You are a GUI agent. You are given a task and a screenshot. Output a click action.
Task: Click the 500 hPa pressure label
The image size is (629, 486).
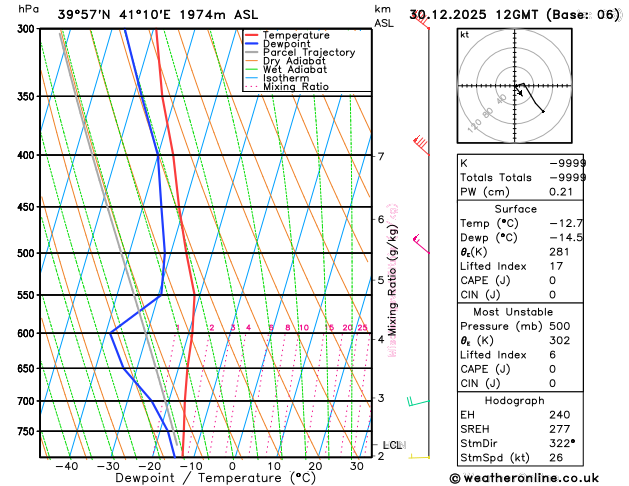coord(28,253)
